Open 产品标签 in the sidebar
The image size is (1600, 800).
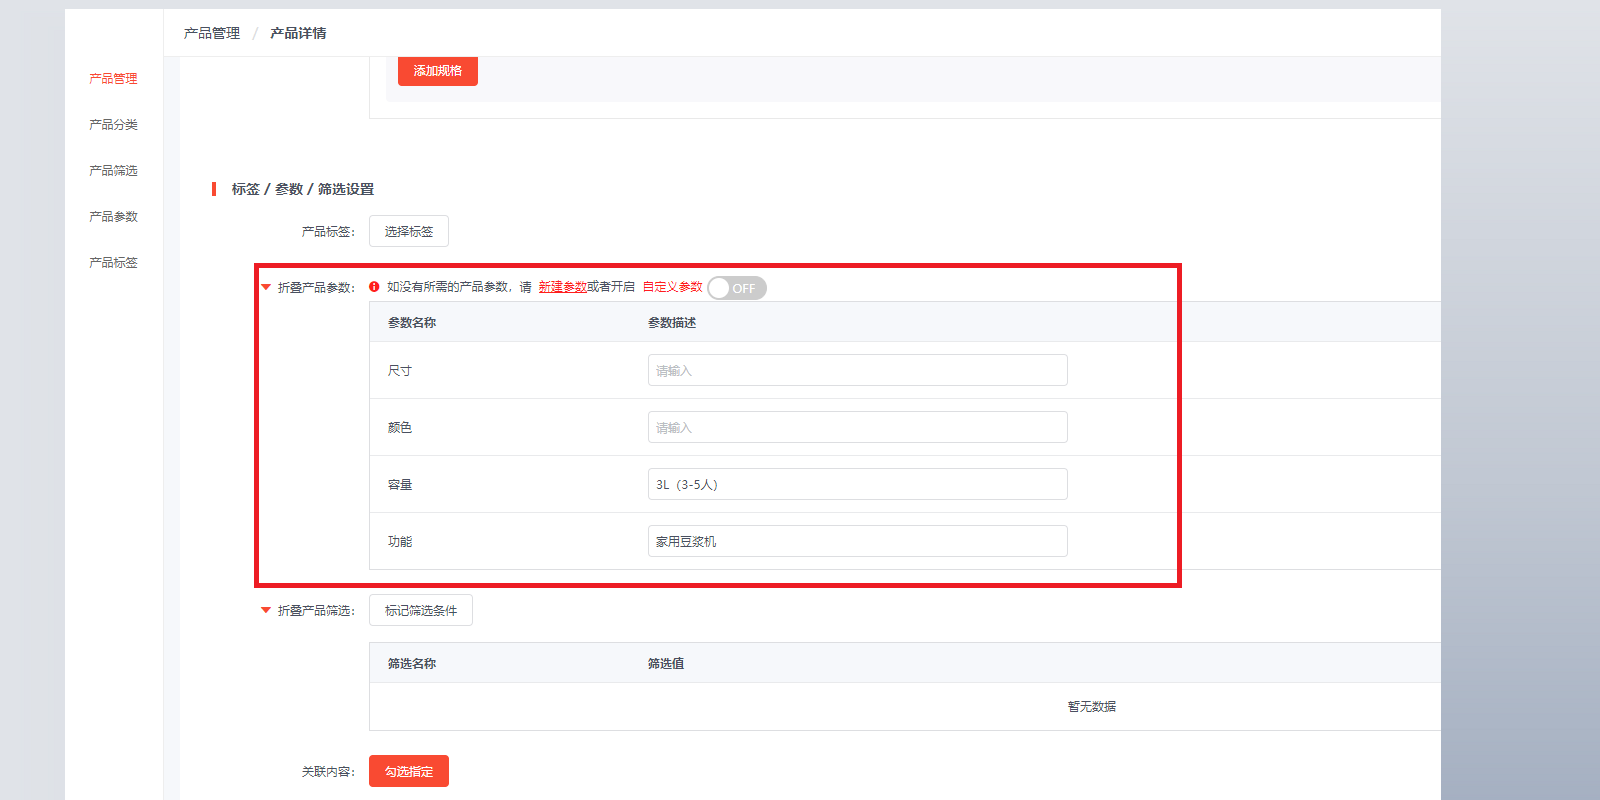[113, 262]
